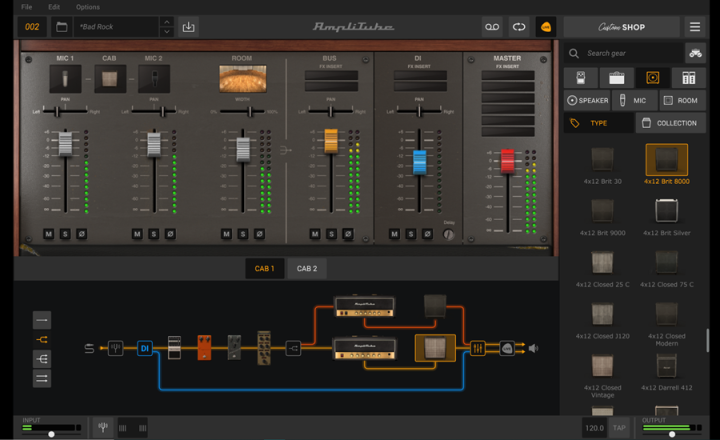This screenshot has height=440, width=720.
Task: Click the orange BUS fader
Action: click(x=331, y=141)
